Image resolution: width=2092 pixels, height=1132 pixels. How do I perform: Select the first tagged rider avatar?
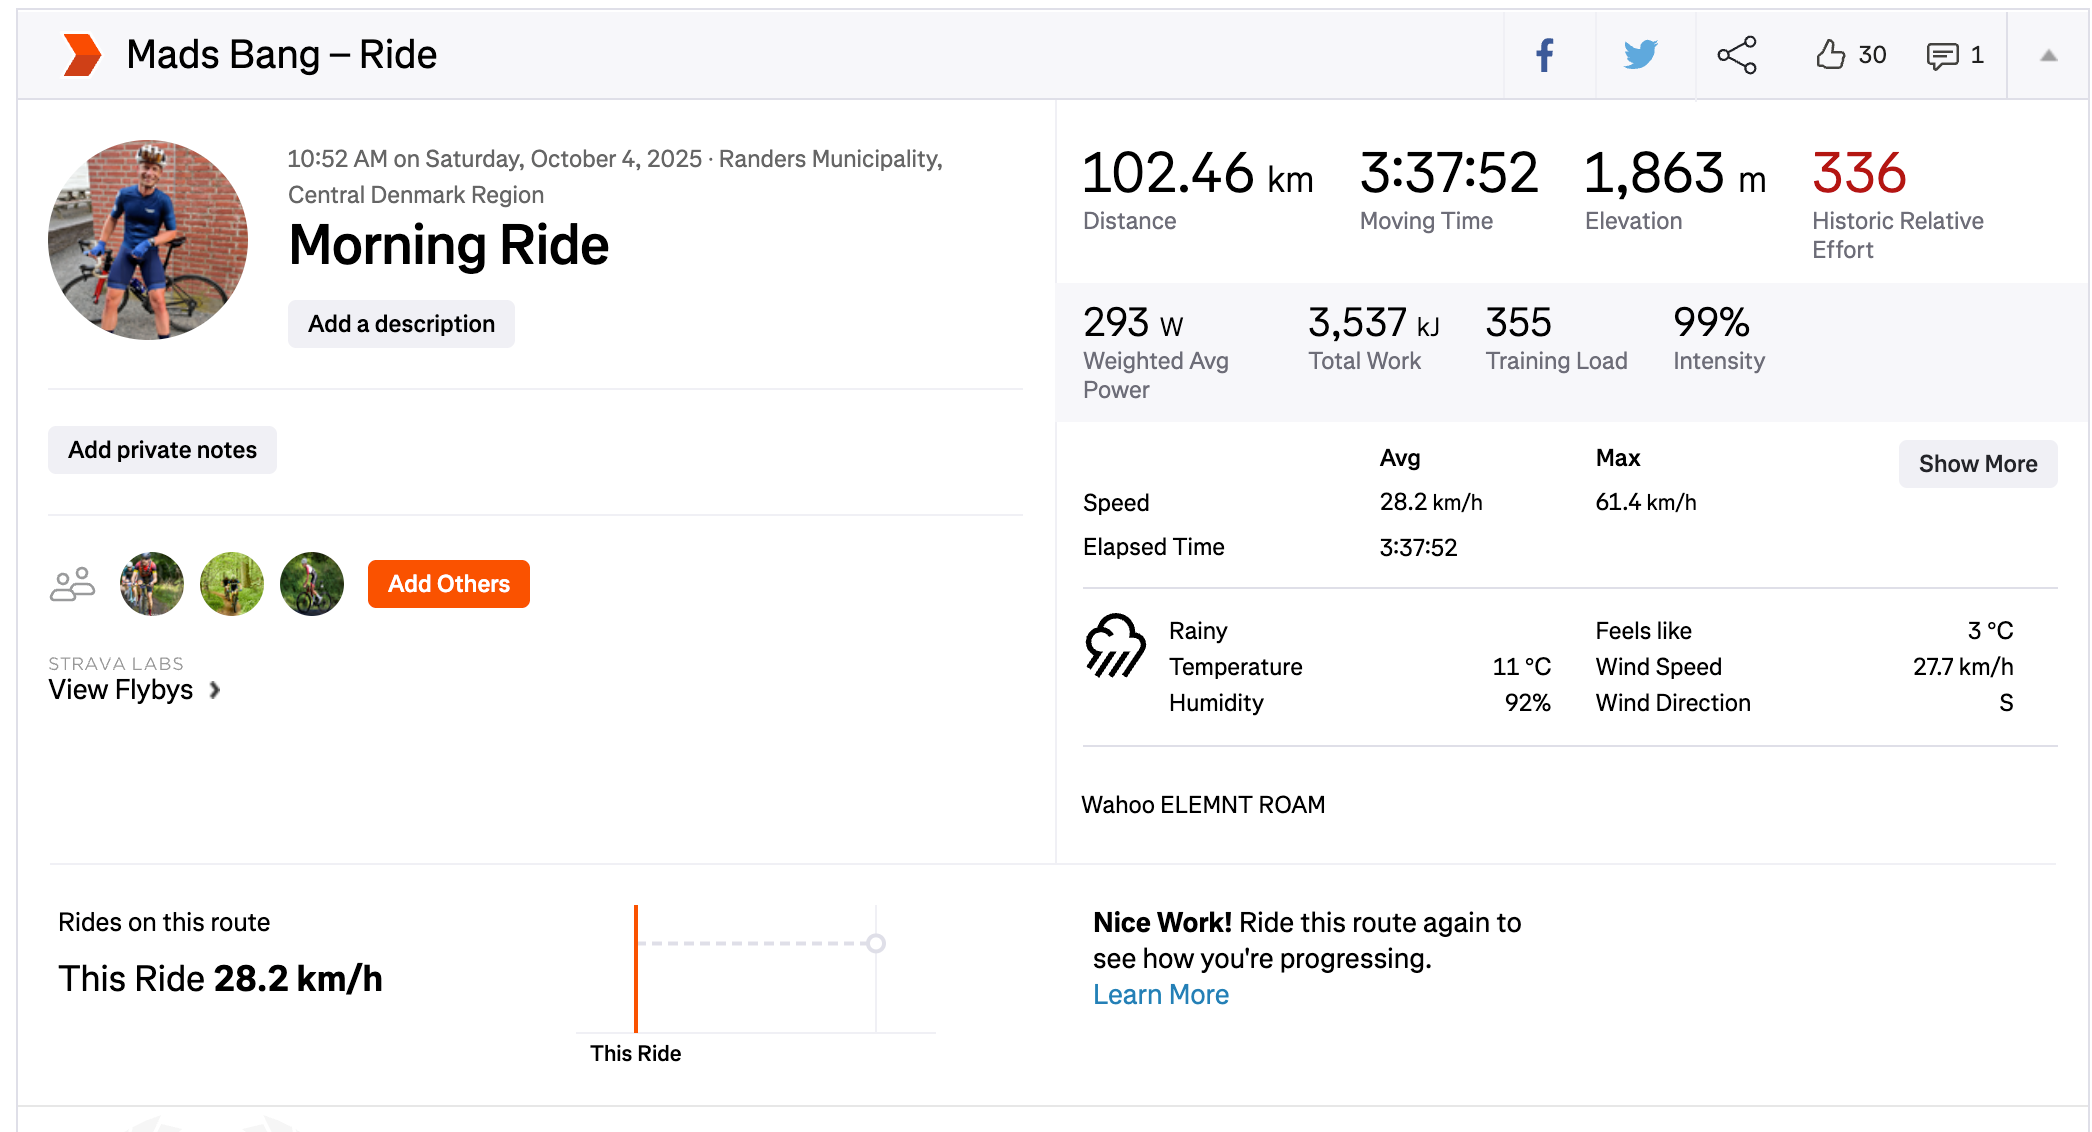tap(152, 584)
